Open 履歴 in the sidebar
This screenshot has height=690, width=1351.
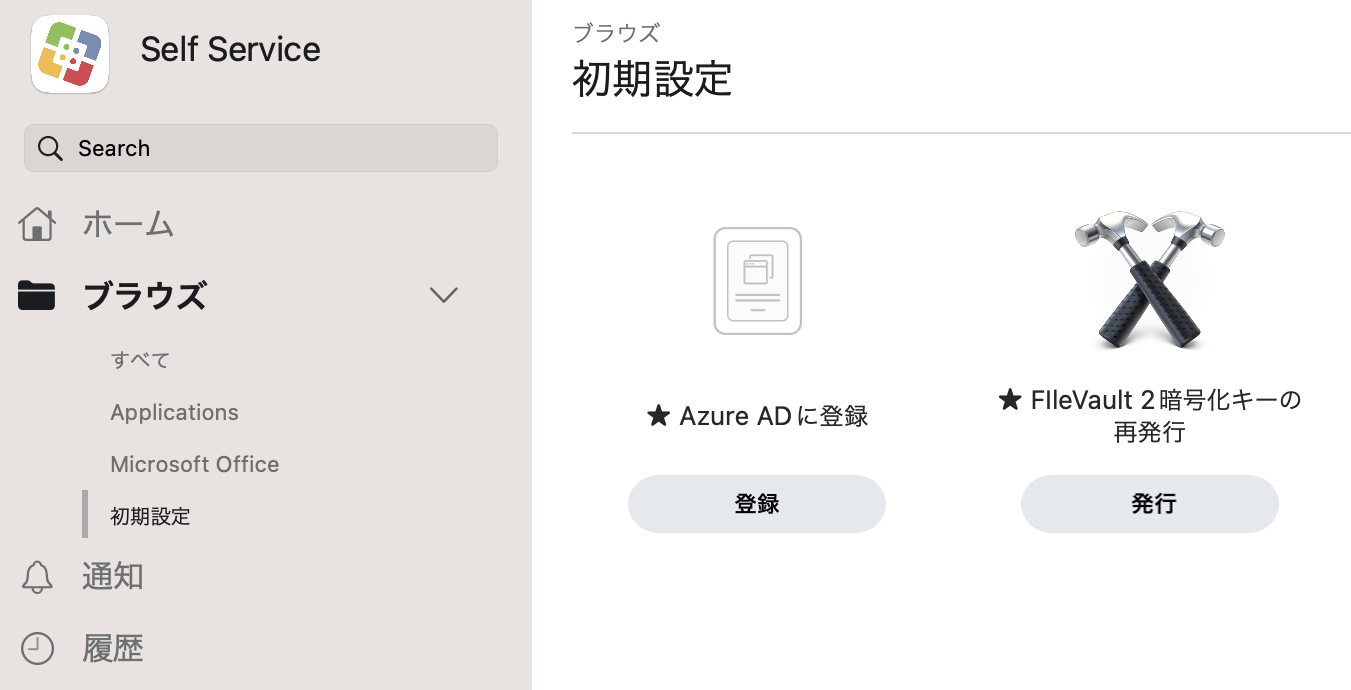pyautogui.click(x=113, y=649)
